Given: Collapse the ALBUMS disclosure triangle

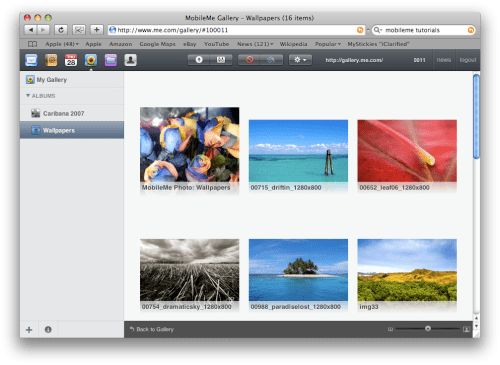Looking at the screenshot, I should tap(28, 96).
